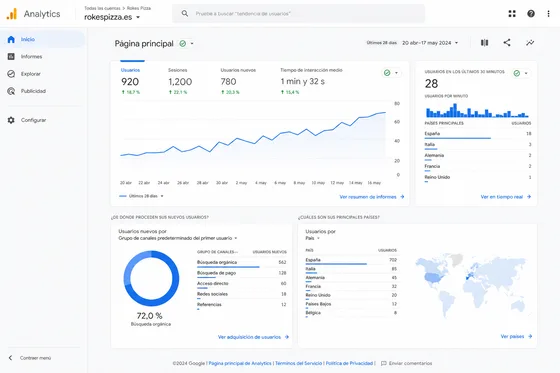Click the green check icon in realtime card
This screenshot has width=560, height=373.
pyautogui.click(x=516, y=73)
